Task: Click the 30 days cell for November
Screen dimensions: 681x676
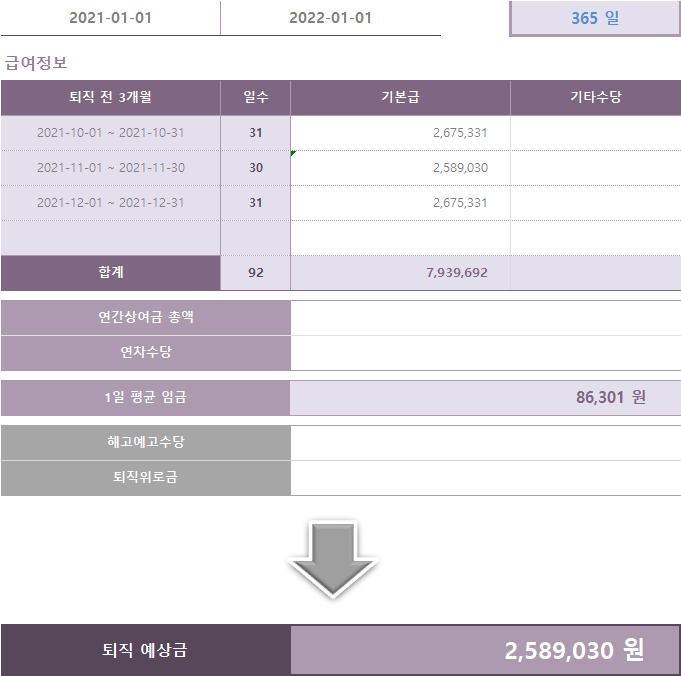Action: pyautogui.click(x=256, y=168)
